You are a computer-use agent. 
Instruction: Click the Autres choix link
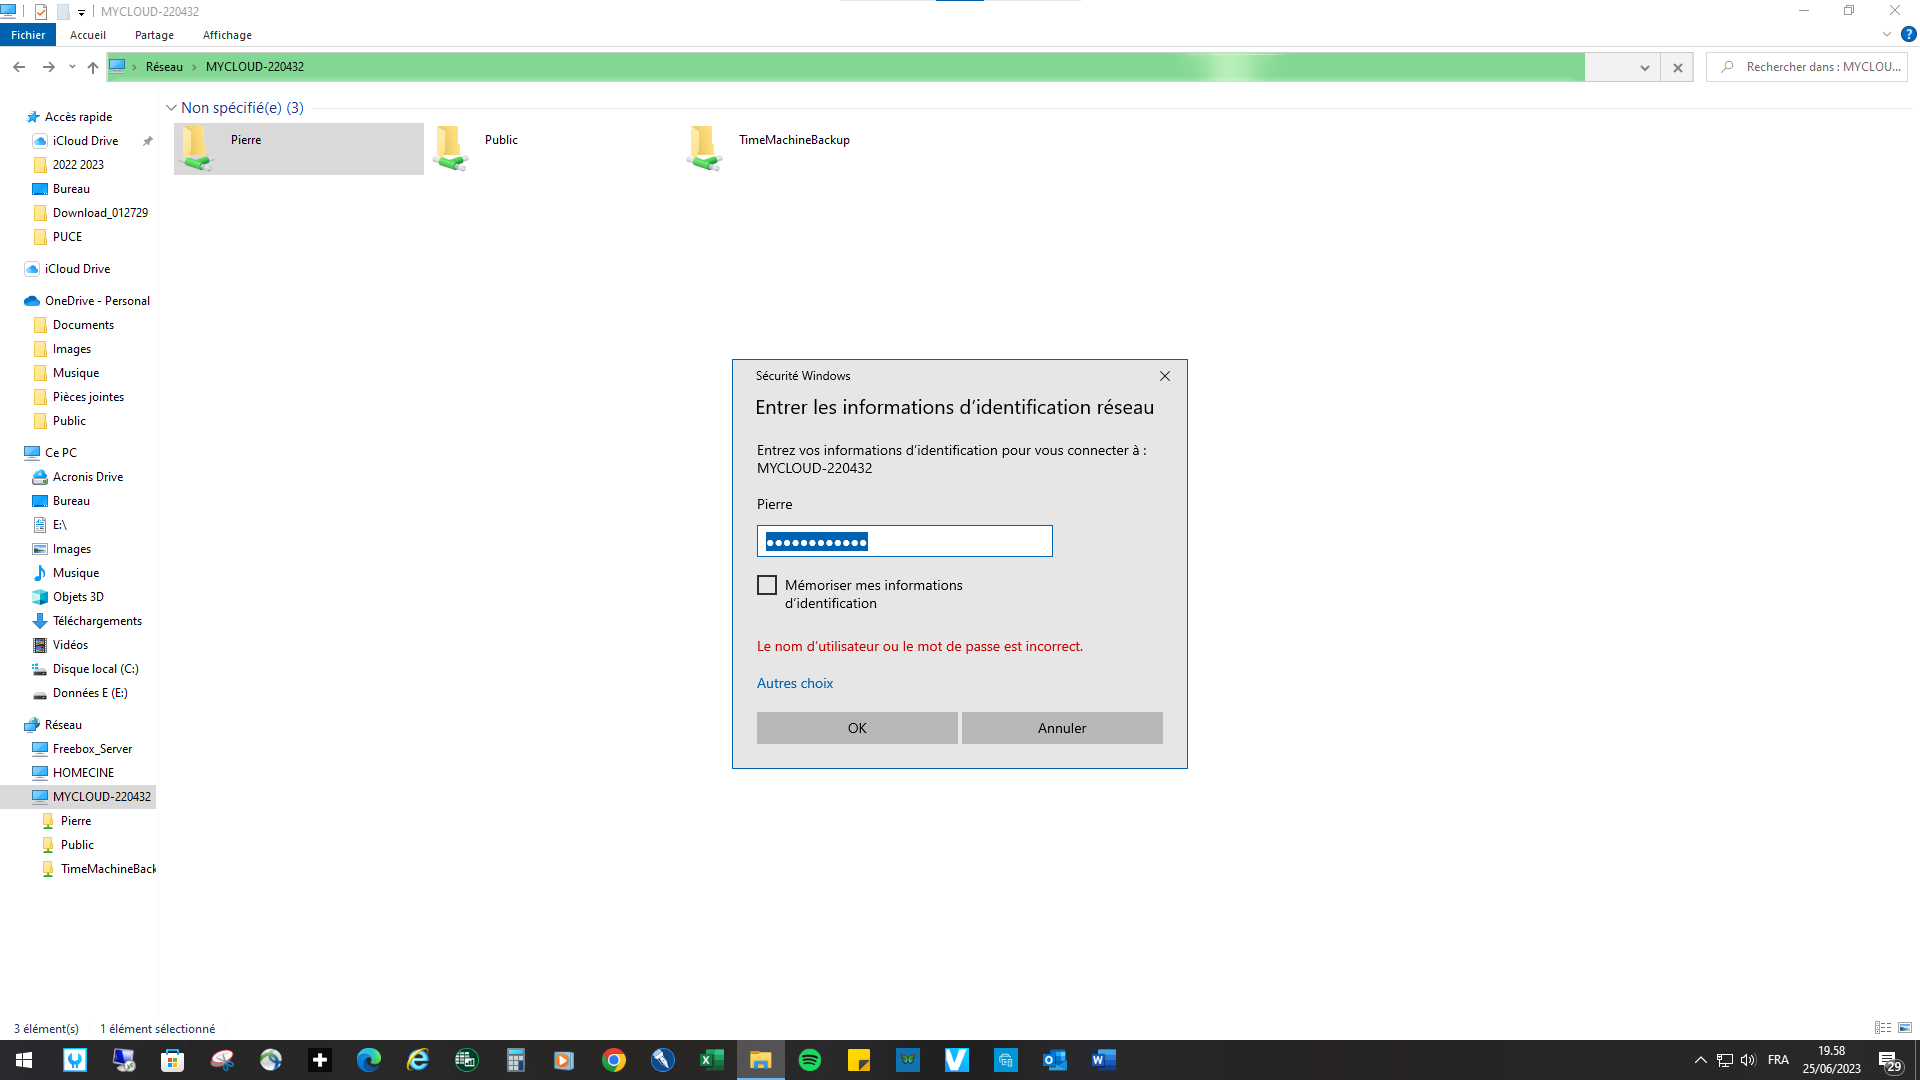tap(795, 683)
